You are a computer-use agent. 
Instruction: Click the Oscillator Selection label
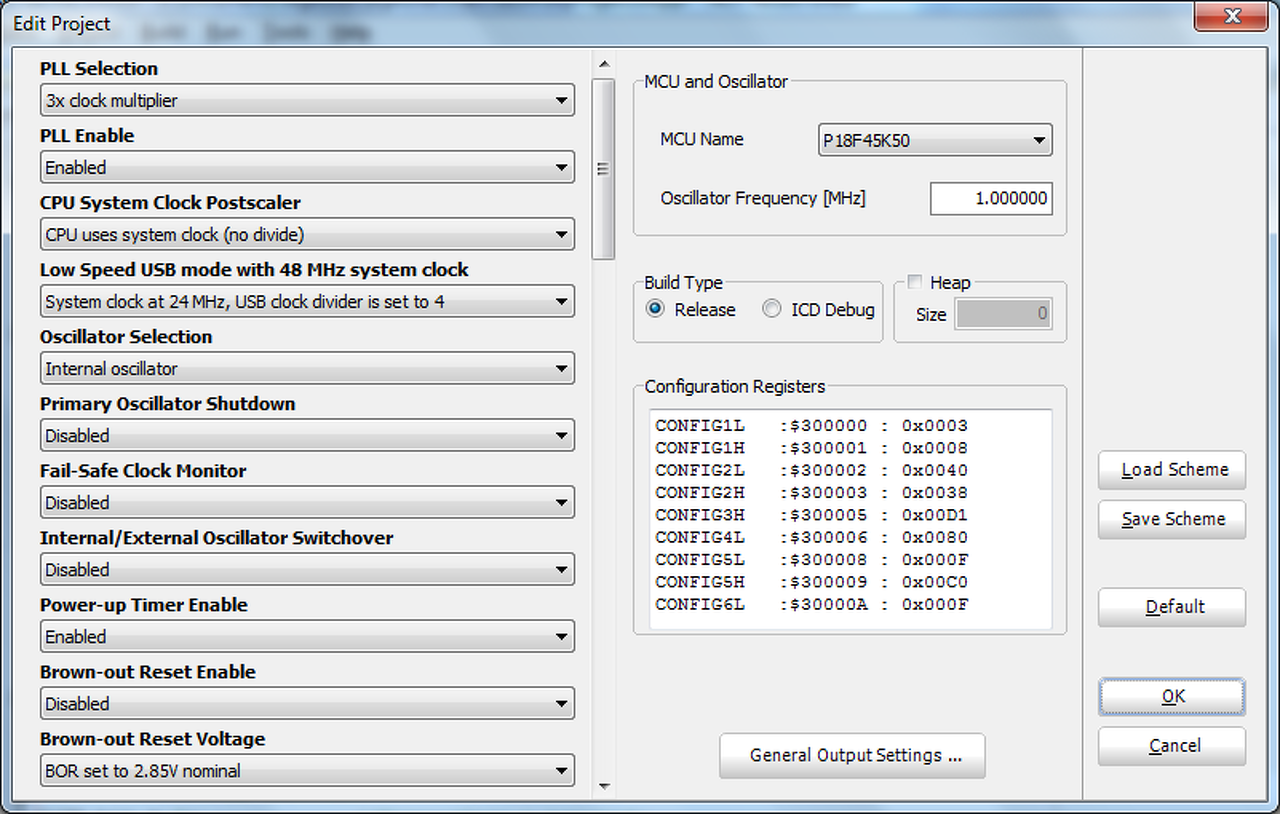(x=126, y=337)
